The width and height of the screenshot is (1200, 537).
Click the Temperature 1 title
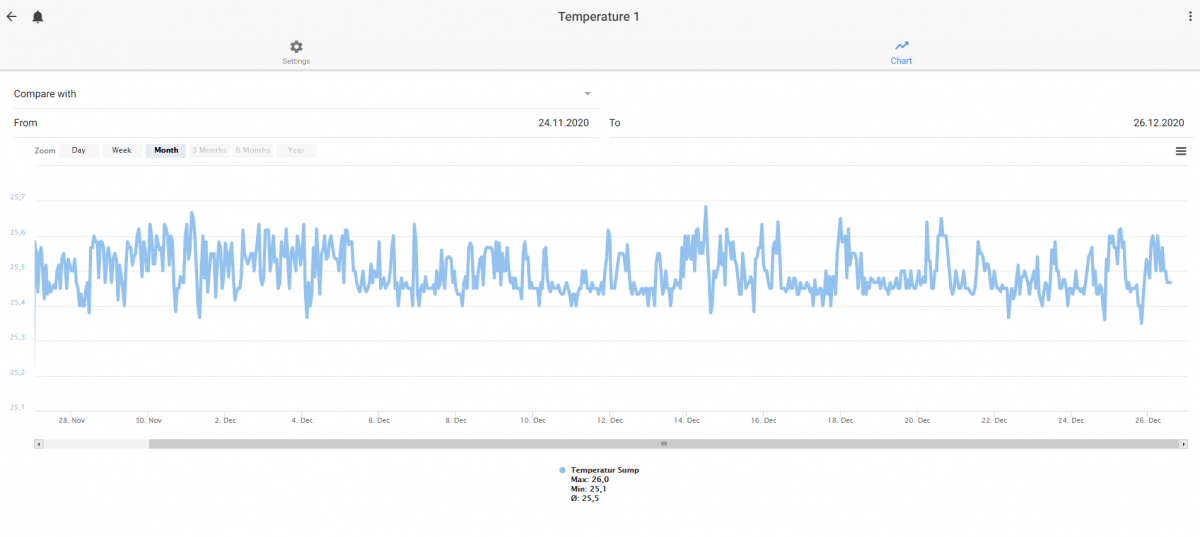[599, 17]
